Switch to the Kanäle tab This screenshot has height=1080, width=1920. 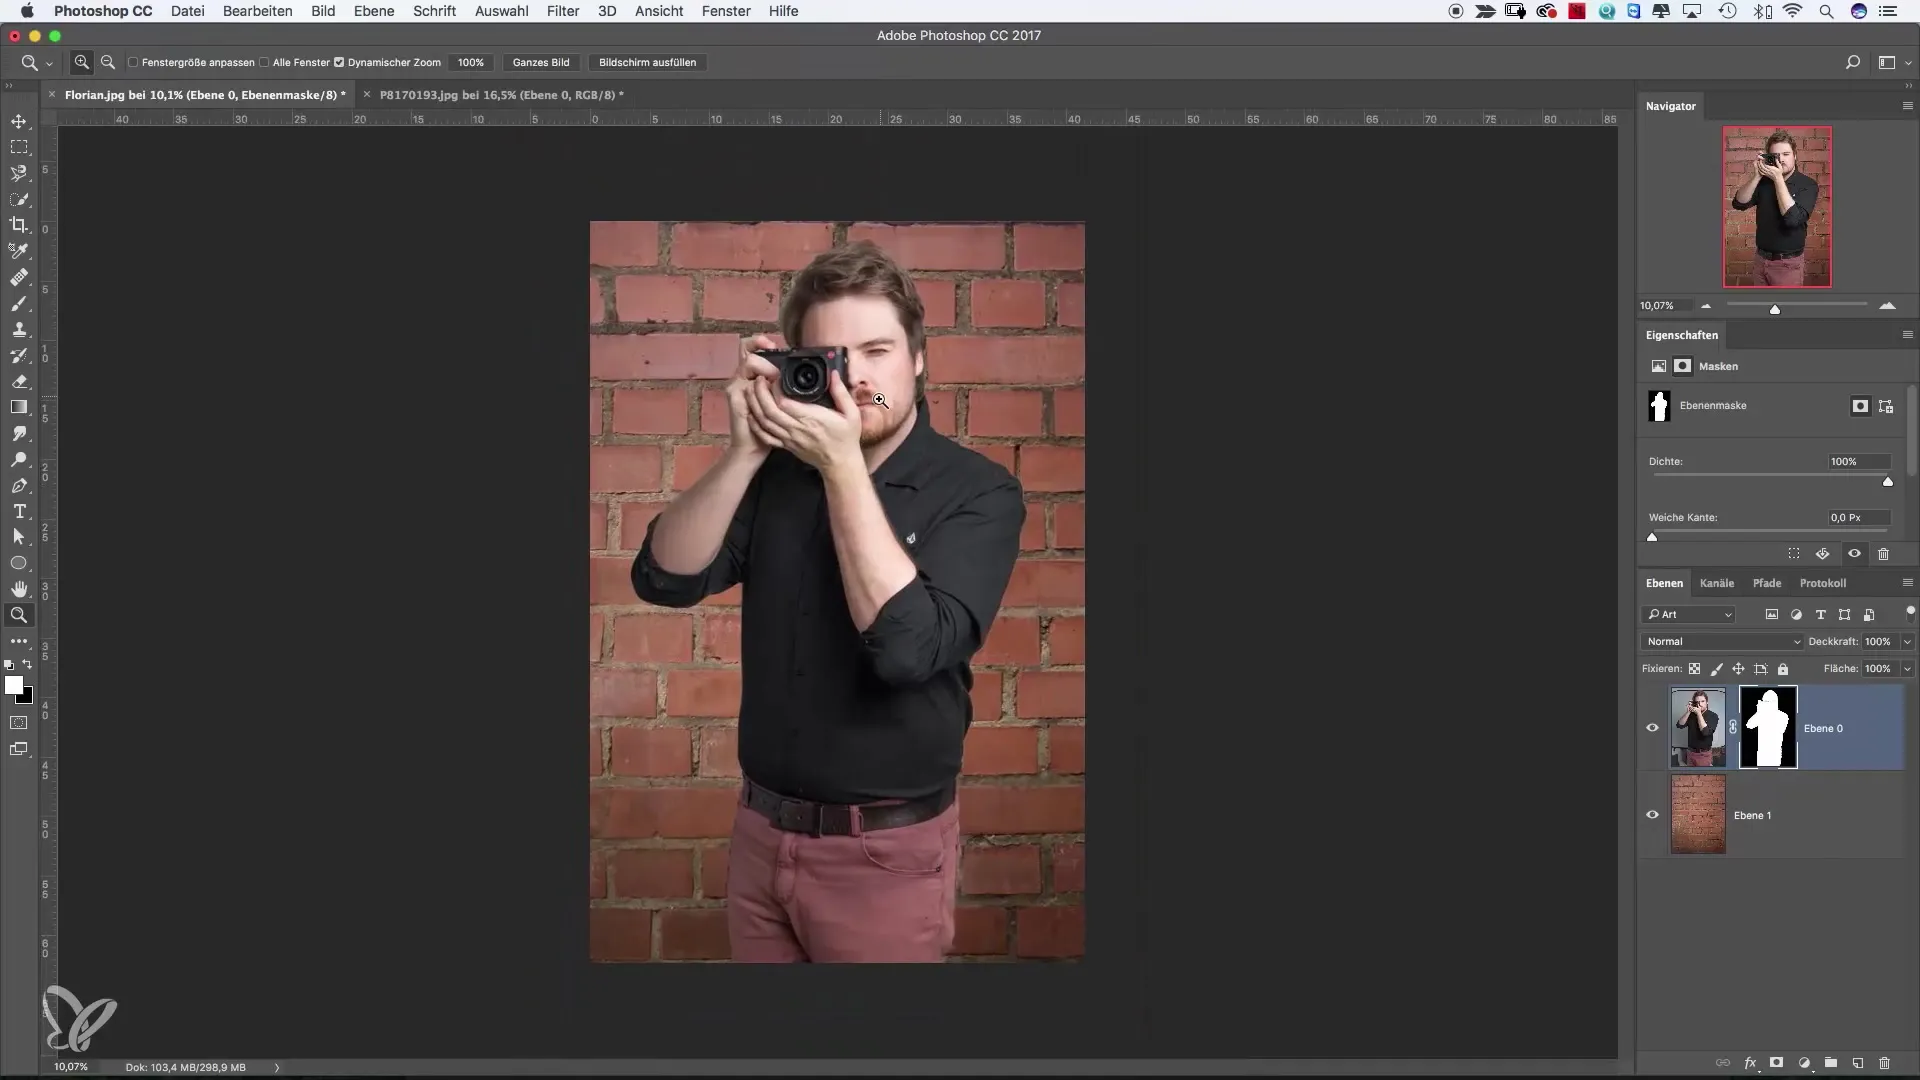point(1717,583)
